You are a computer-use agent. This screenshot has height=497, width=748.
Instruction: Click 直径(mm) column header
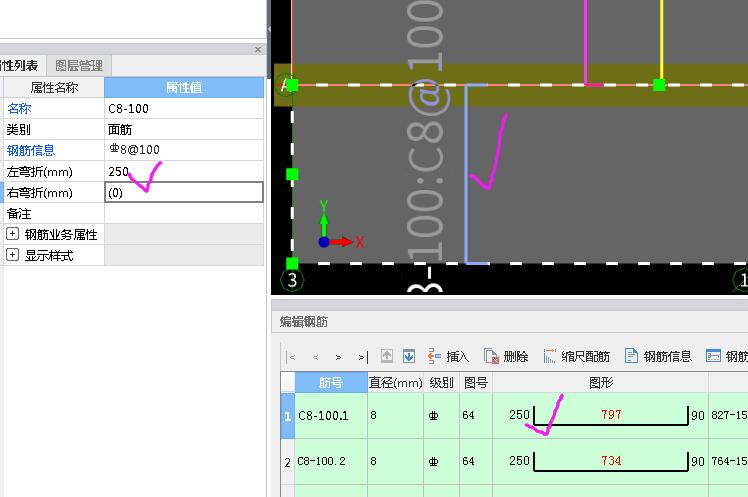pyautogui.click(x=395, y=383)
